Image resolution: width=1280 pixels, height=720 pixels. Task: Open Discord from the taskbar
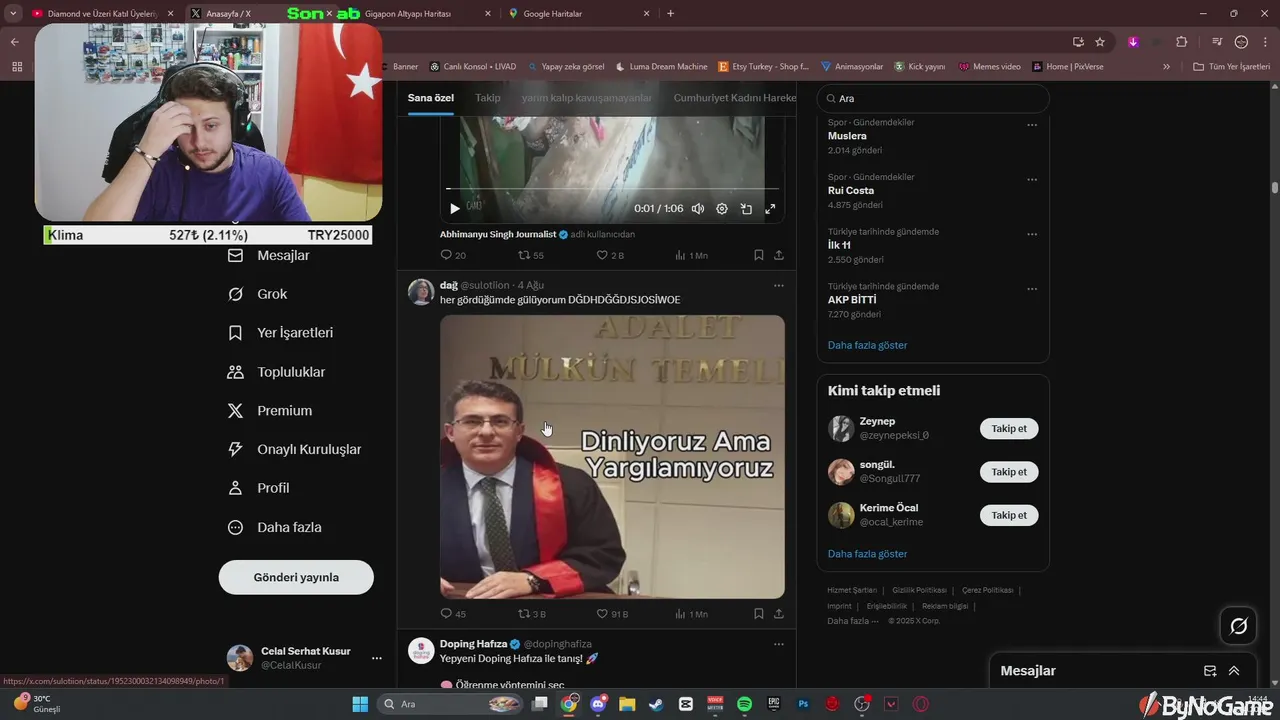pos(598,704)
